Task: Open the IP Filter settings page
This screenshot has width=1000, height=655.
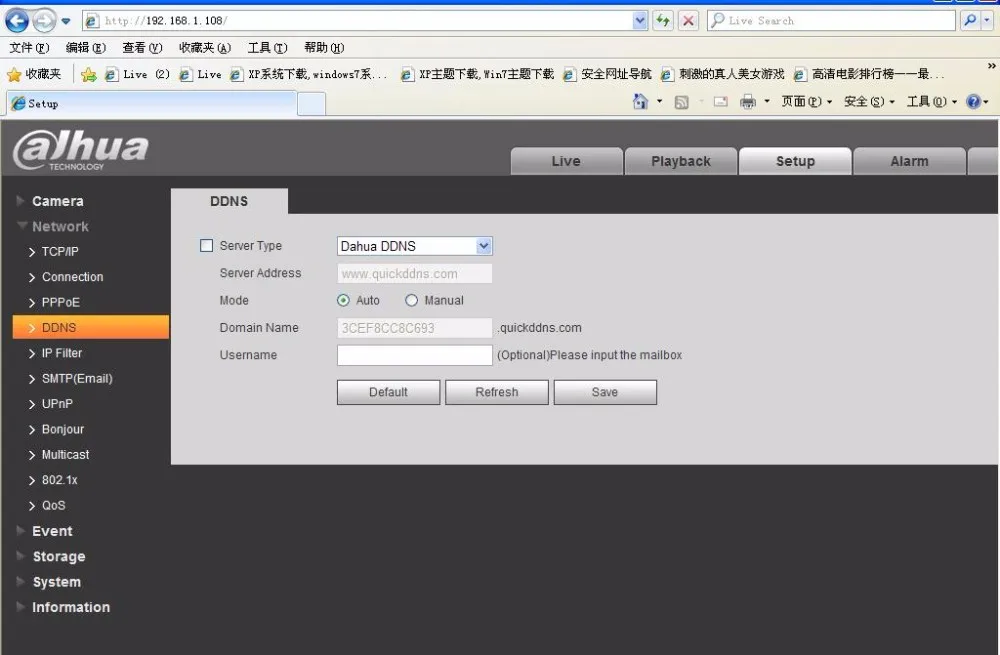Action: coord(62,353)
